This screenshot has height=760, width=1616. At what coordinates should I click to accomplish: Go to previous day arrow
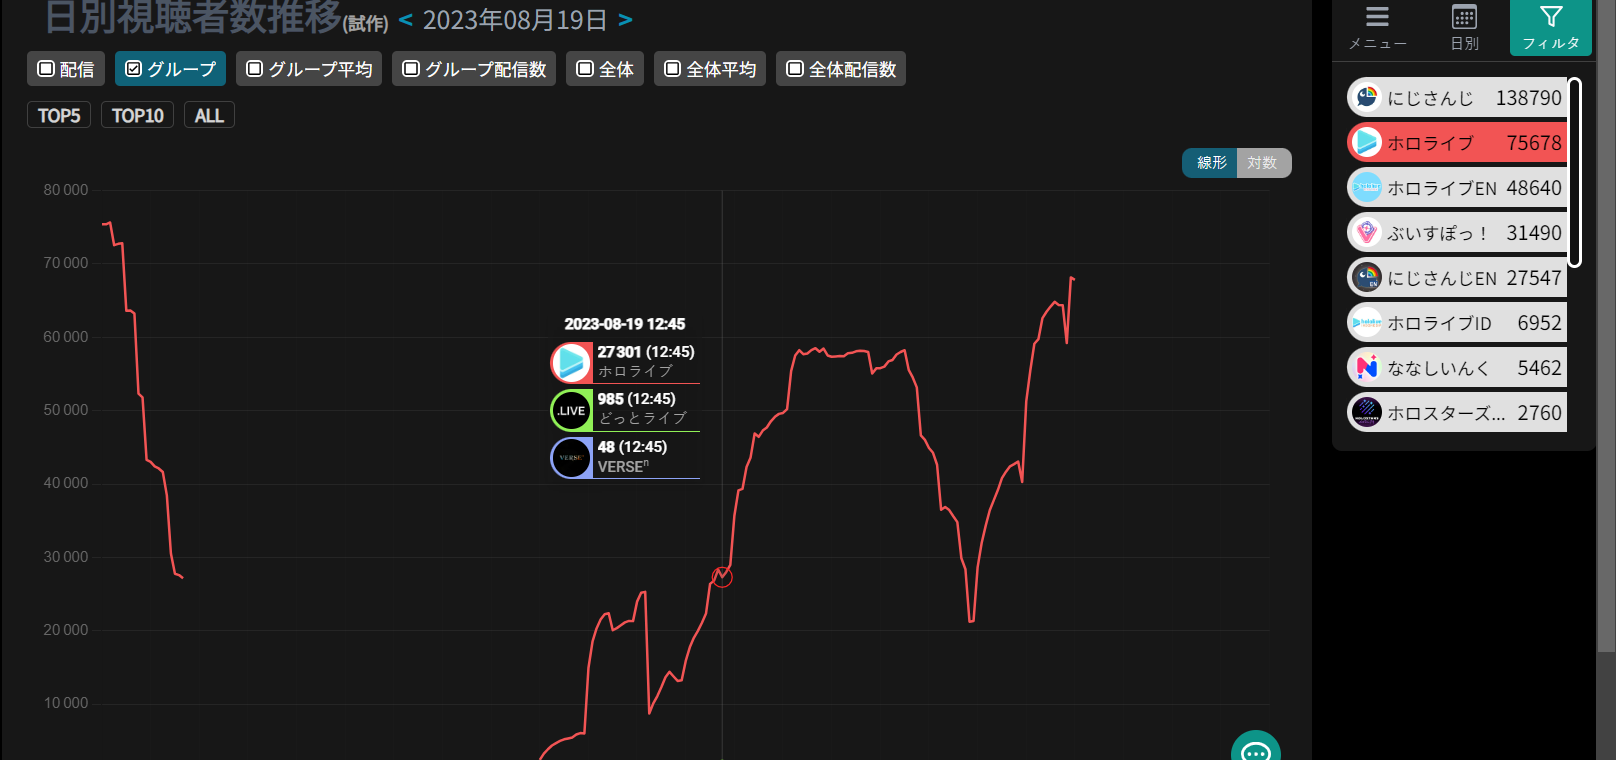[x=405, y=19]
